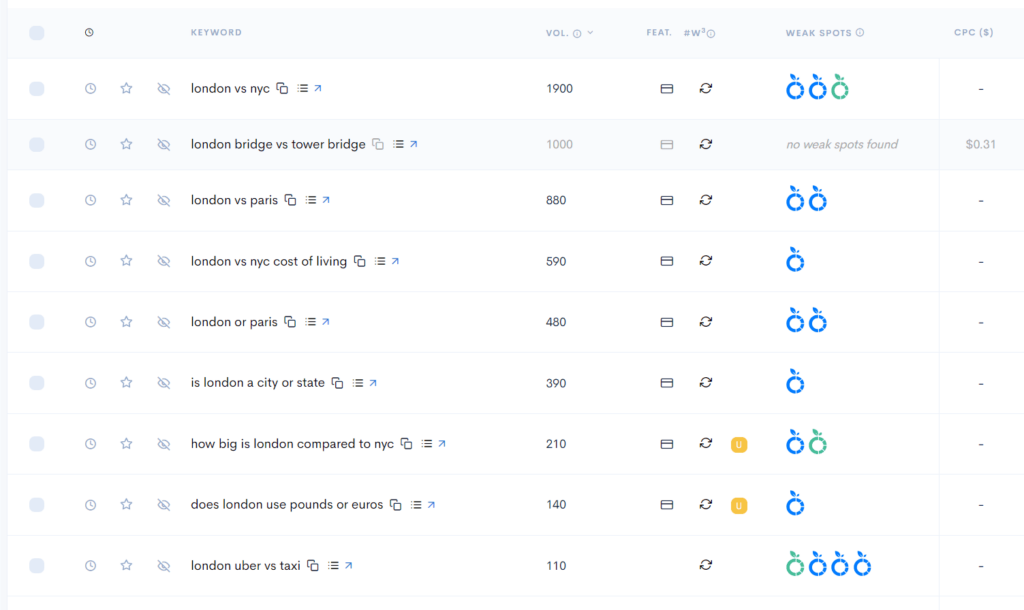The height and width of the screenshot is (610, 1024).
Task: Click the #W info icon in the header
Action: 710,32
